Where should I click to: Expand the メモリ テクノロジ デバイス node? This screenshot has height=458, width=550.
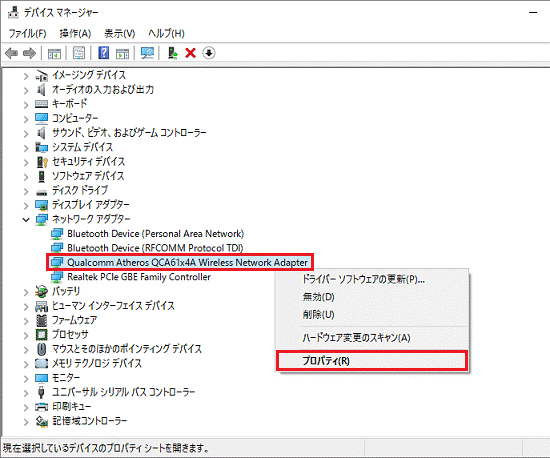[26, 364]
